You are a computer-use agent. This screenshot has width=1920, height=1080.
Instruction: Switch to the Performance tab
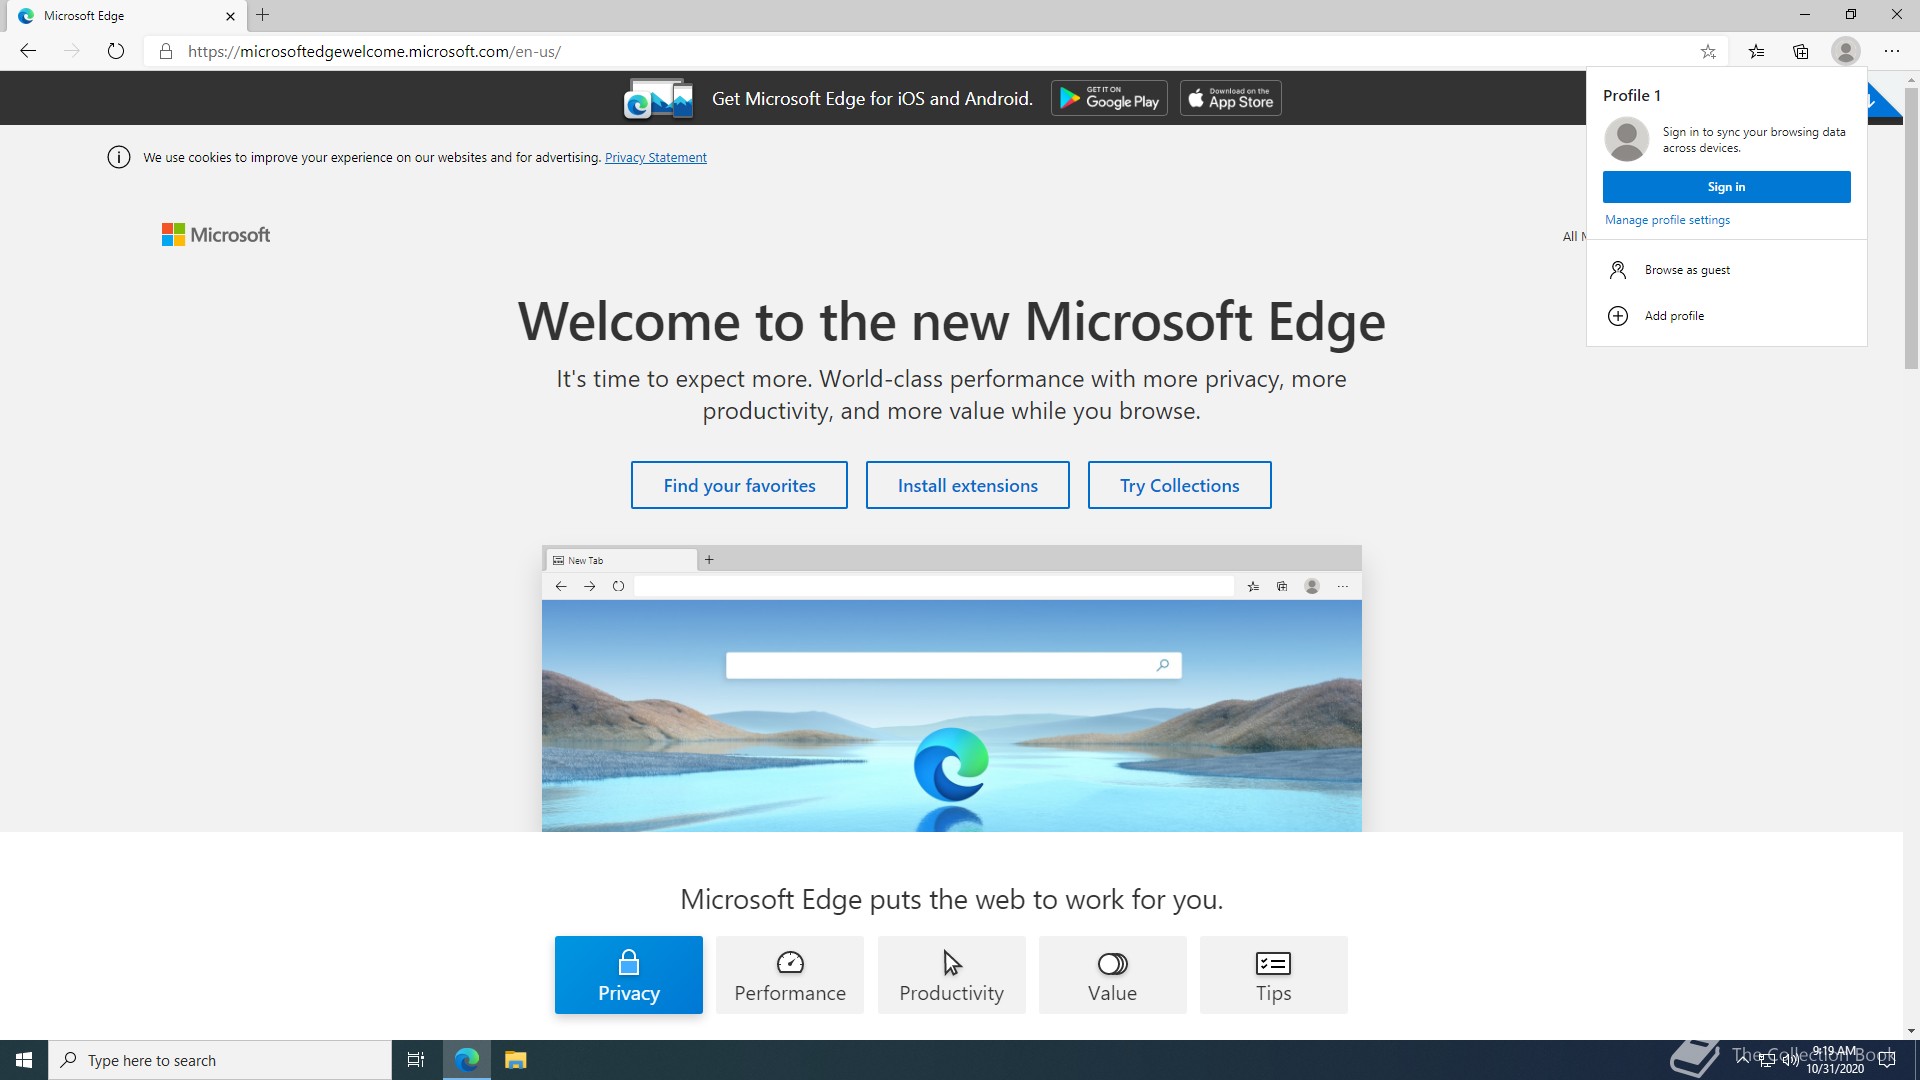(790, 975)
